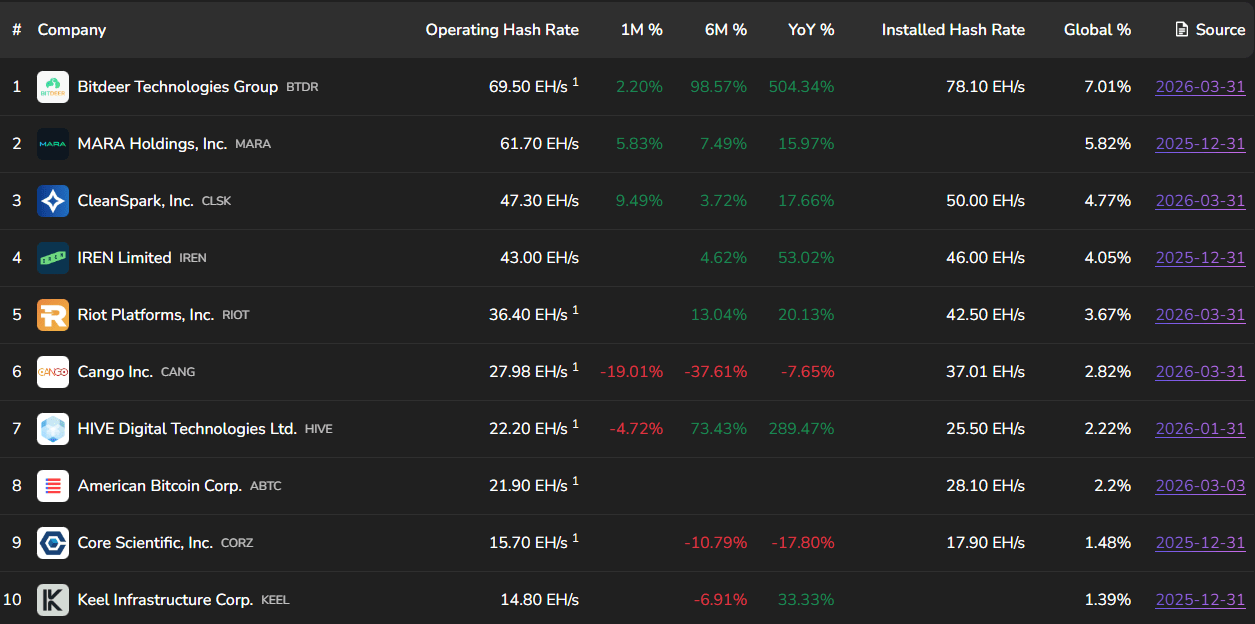The width and height of the screenshot is (1255, 624).
Task: Open MARA's 2025-12-31 source link
Action: 1200,144
